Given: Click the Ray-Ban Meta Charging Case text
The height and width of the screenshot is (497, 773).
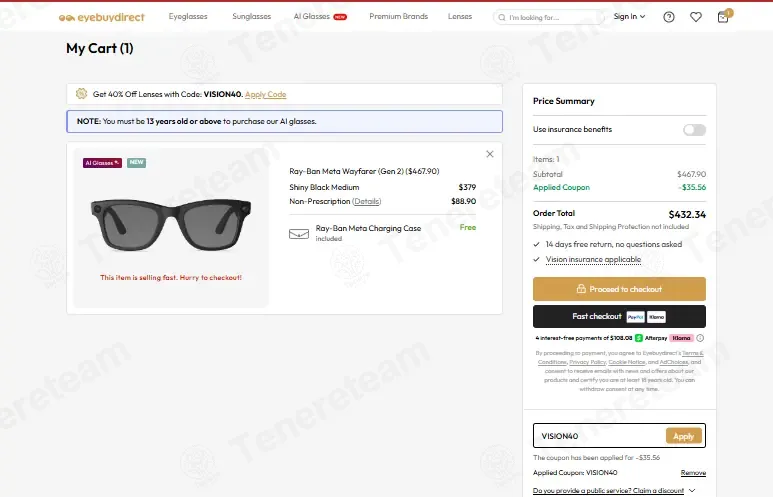Looking at the screenshot, I should 368,228.
